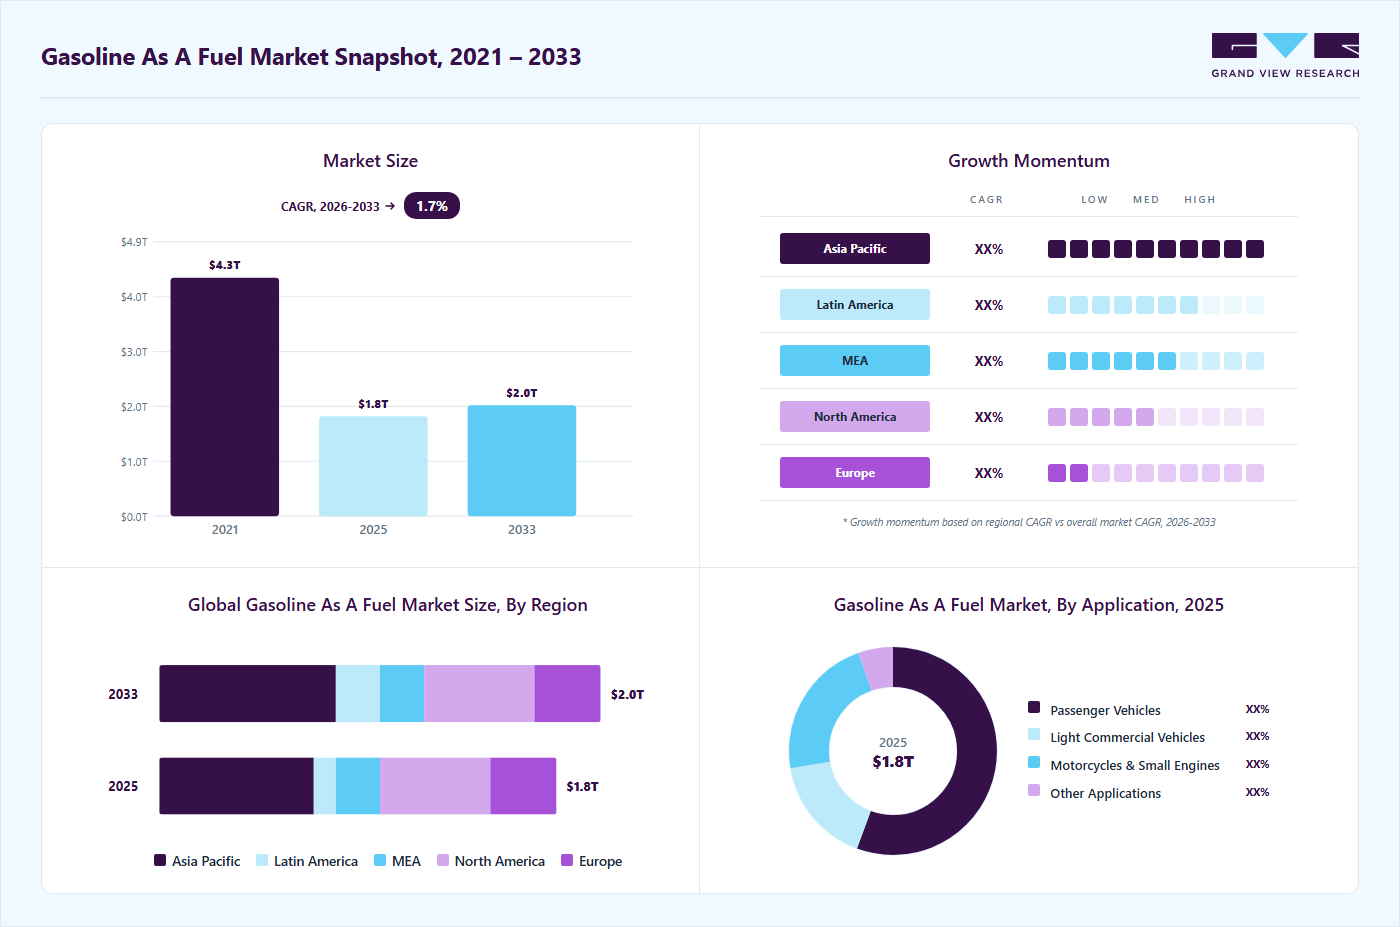Click the North America region label

(855, 417)
